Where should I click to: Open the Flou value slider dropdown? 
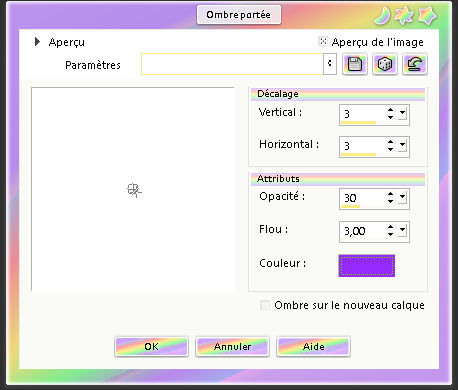(x=402, y=230)
